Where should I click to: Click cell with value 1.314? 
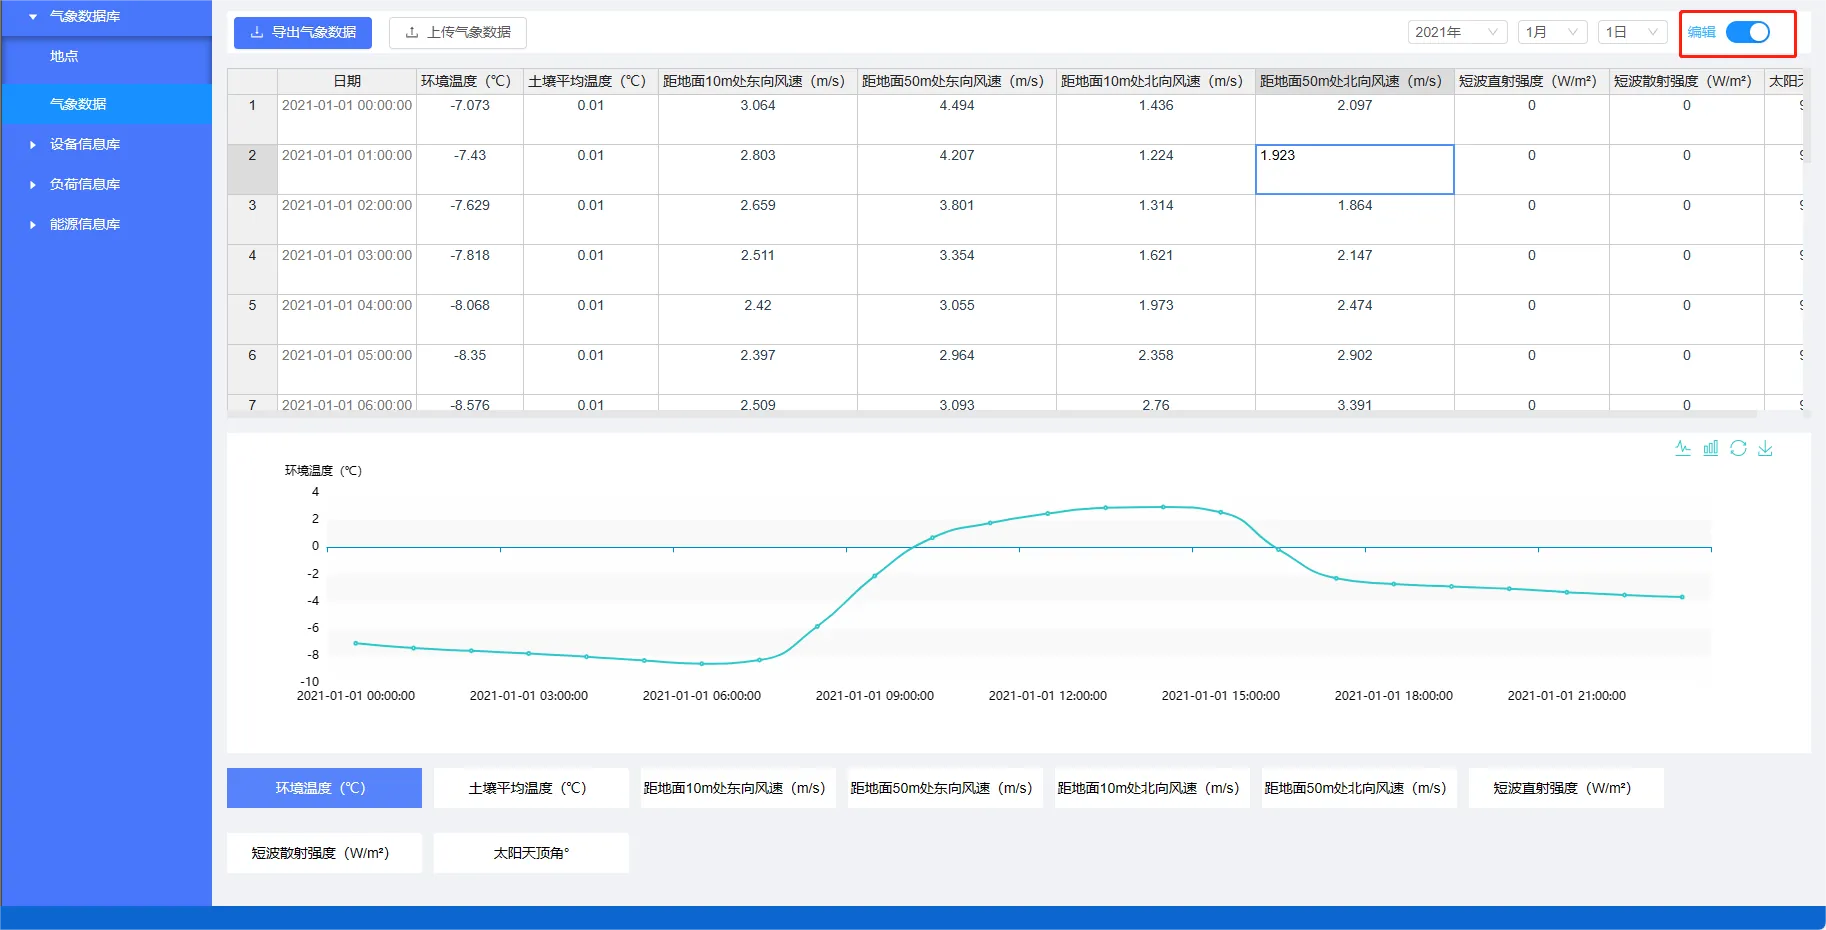[1156, 219]
